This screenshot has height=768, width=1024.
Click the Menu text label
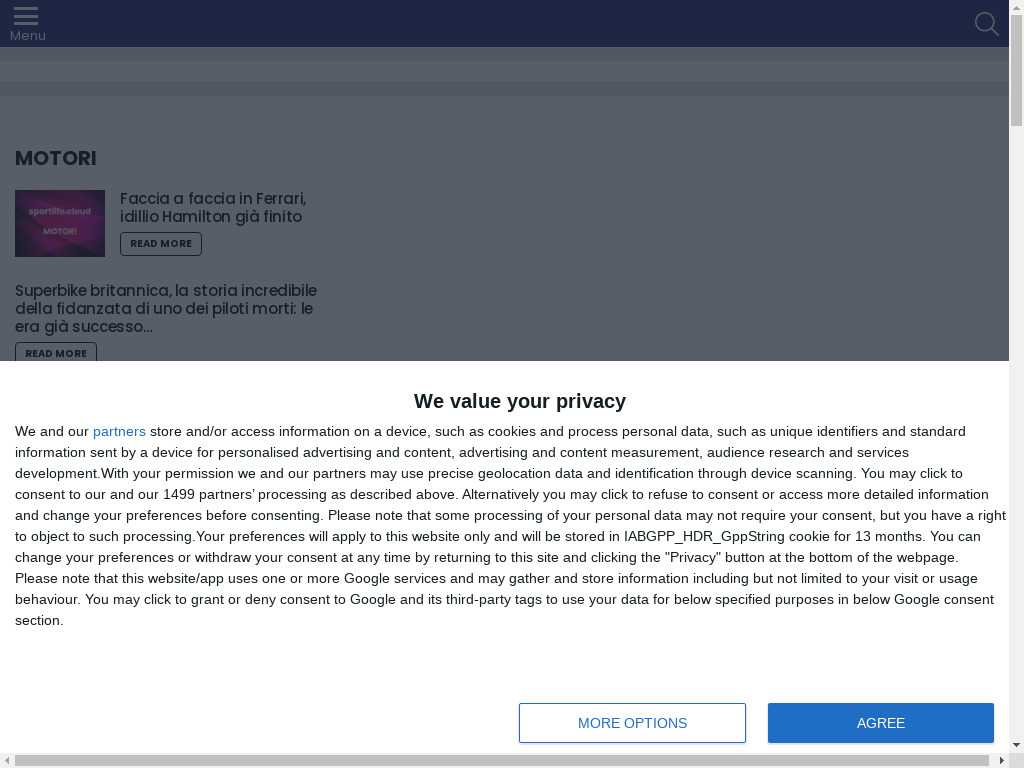27,35
